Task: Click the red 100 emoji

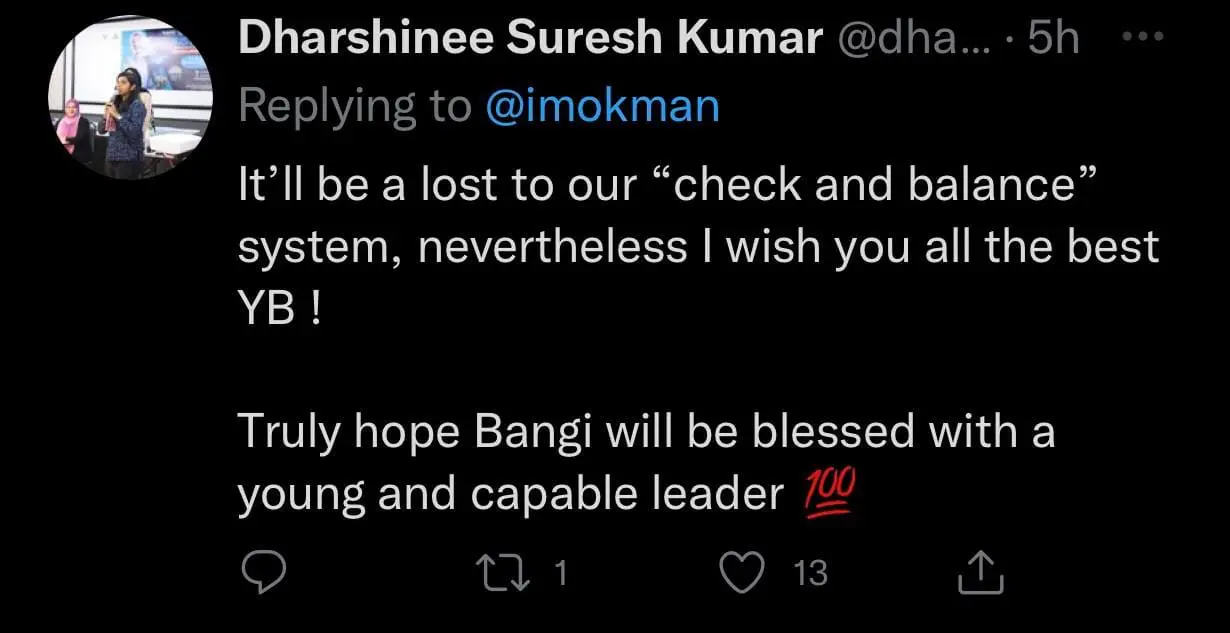Action: coord(829,493)
